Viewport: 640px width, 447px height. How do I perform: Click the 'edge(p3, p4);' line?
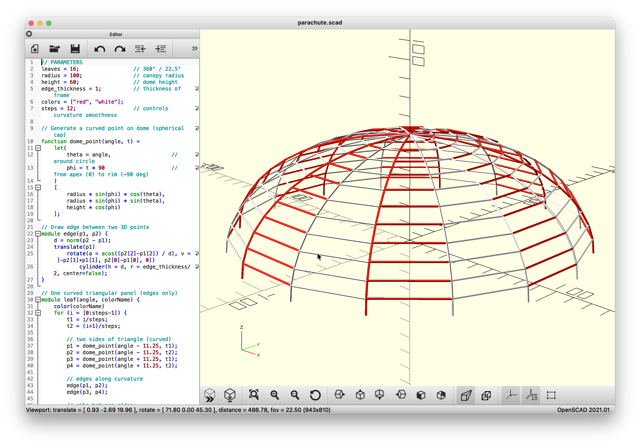tap(87, 392)
